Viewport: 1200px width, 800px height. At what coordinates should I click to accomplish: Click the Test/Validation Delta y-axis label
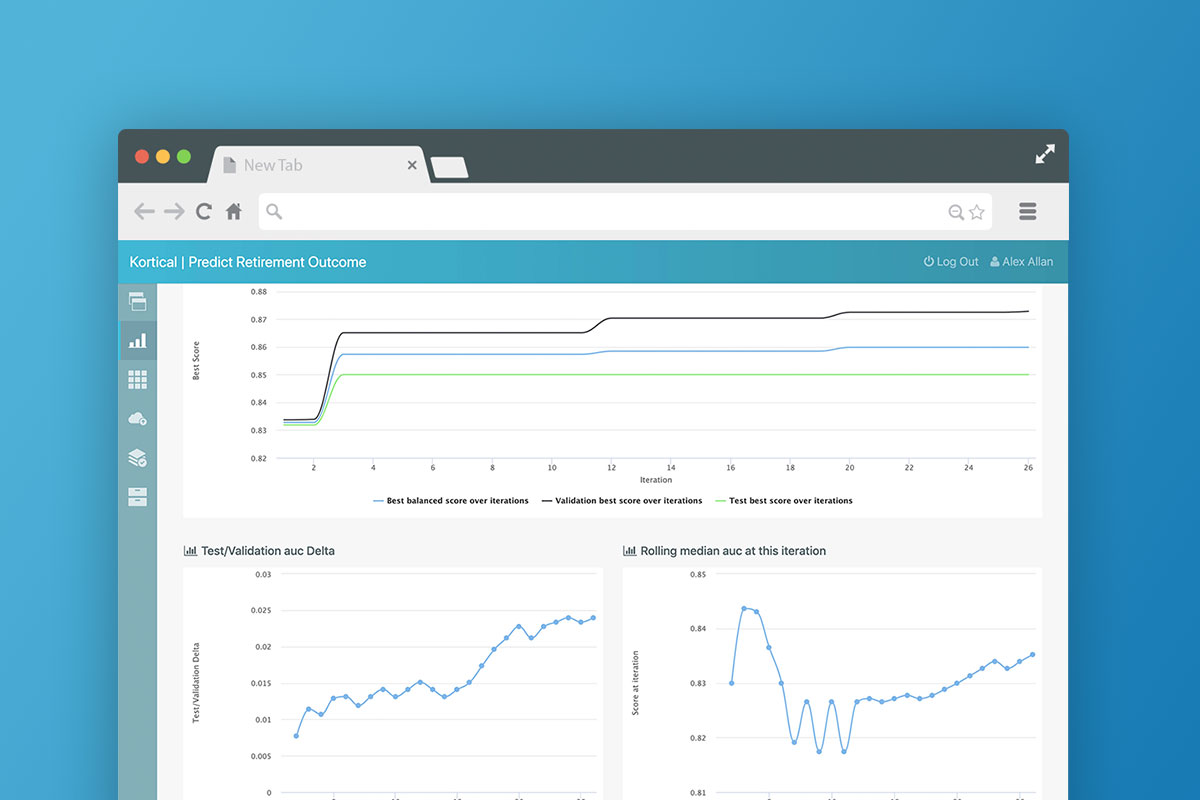pos(197,683)
